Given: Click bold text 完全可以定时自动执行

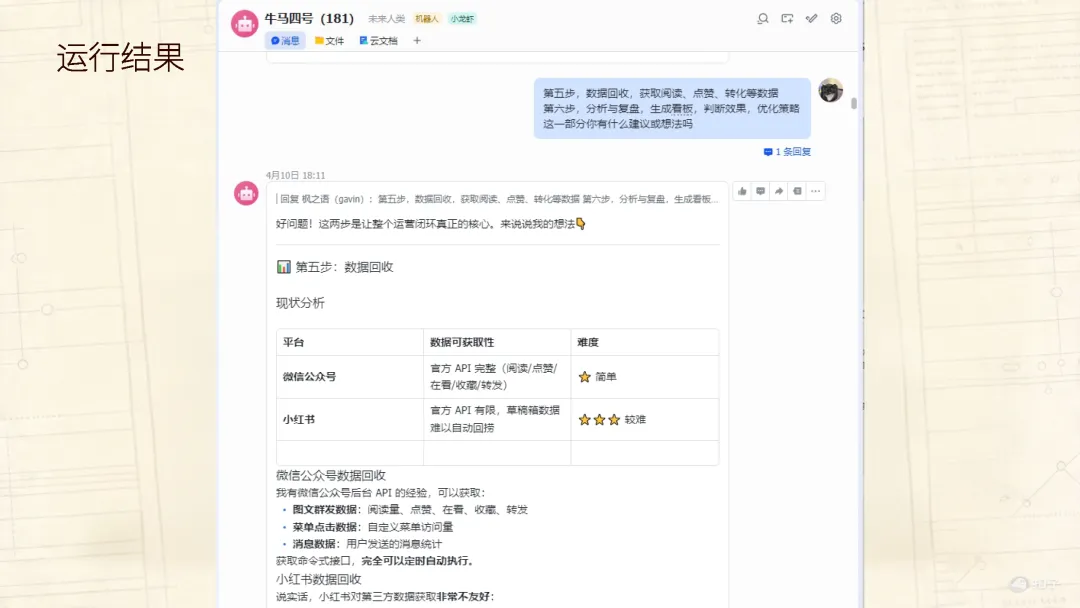Looking at the screenshot, I should click(417, 560).
